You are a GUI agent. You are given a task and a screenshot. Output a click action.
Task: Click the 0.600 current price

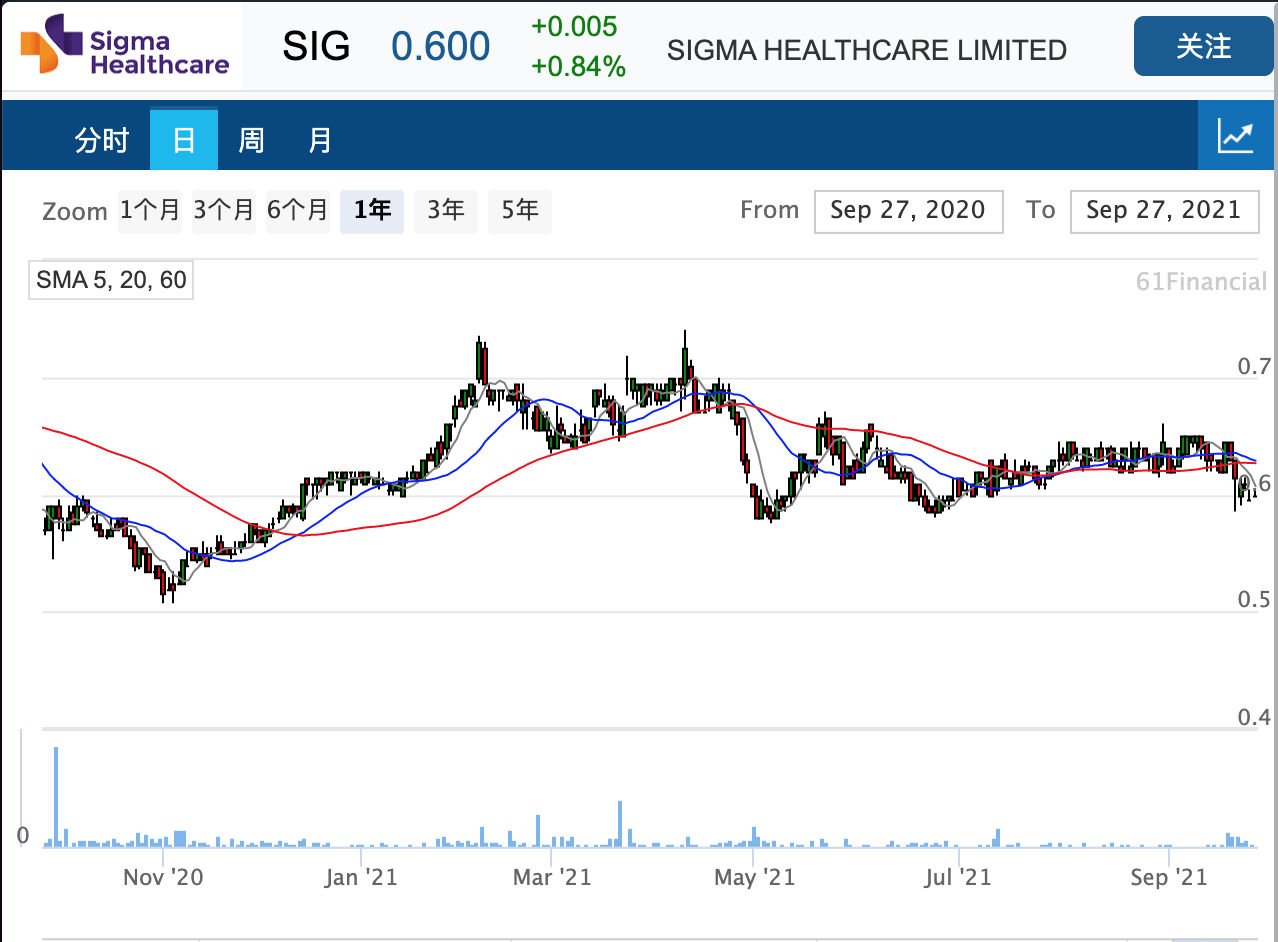(441, 46)
